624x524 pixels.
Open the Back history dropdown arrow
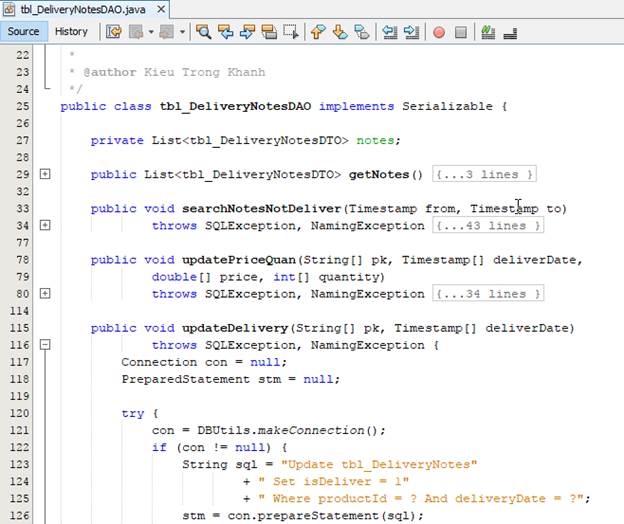[151, 32]
